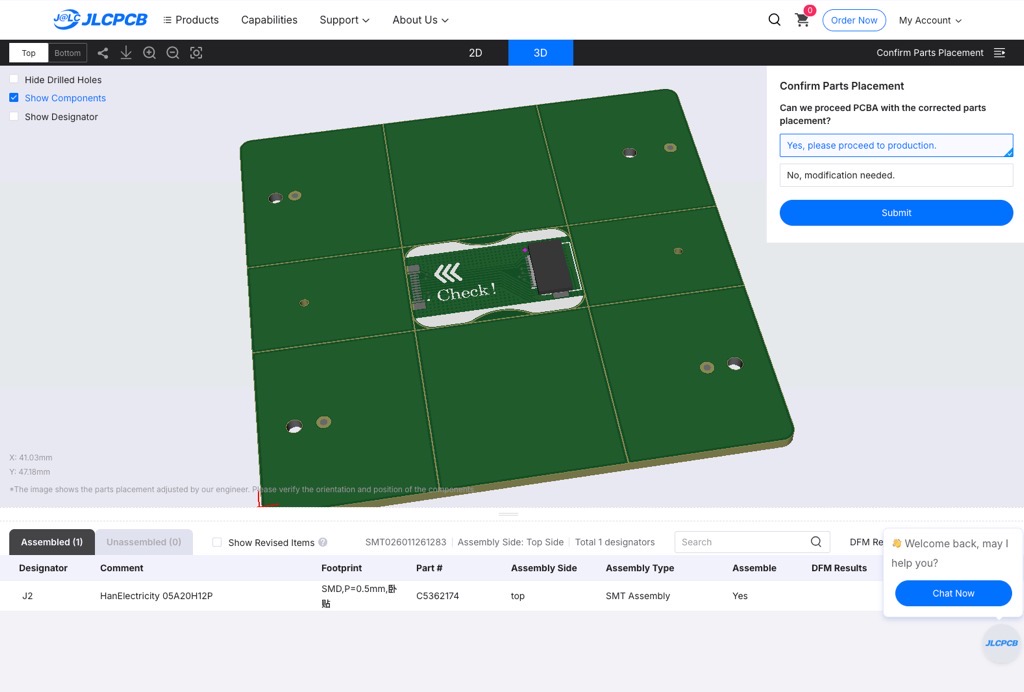Click the download icon in viewer toolbar

coord(126,53)
